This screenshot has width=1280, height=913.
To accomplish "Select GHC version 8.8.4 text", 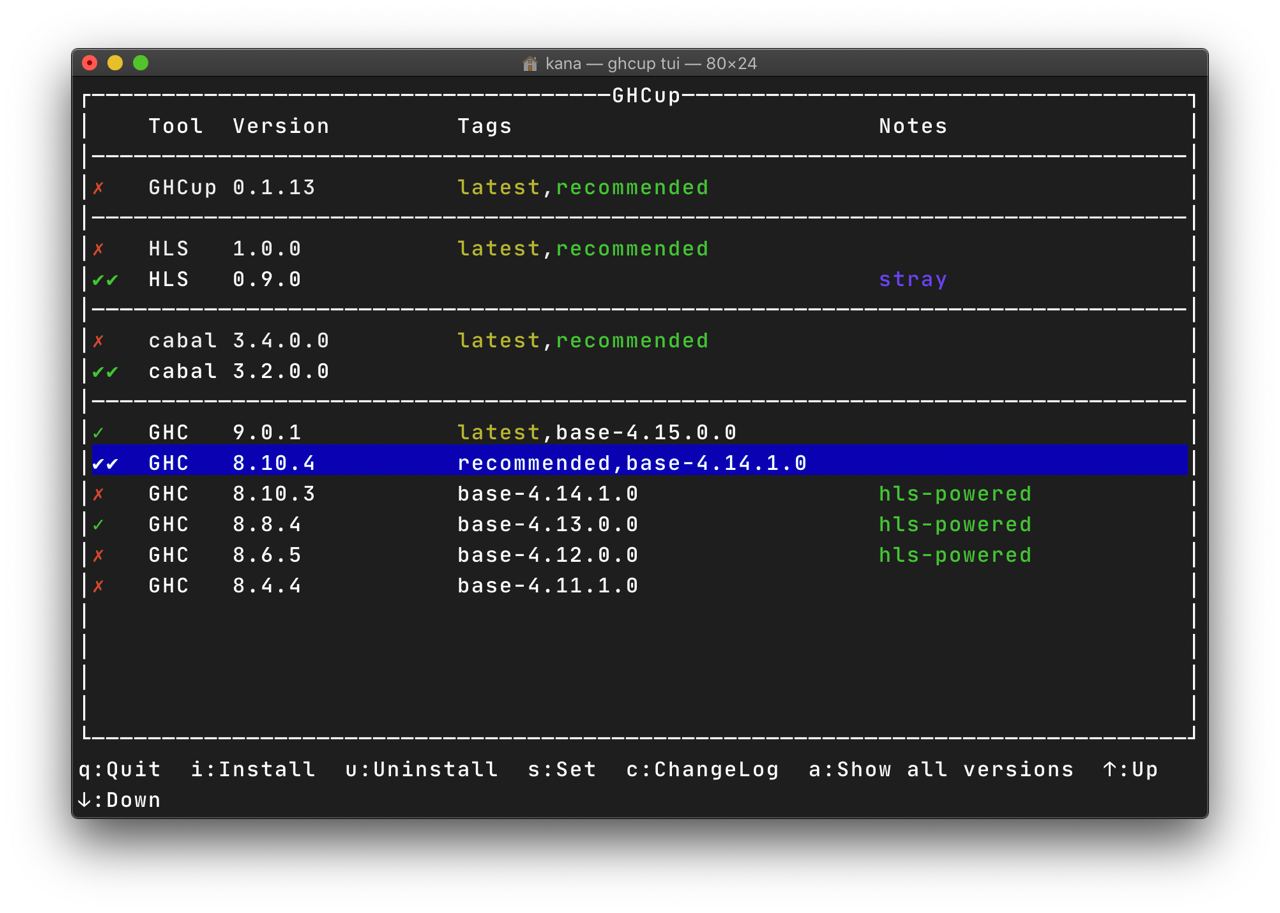I will point(267,524).
